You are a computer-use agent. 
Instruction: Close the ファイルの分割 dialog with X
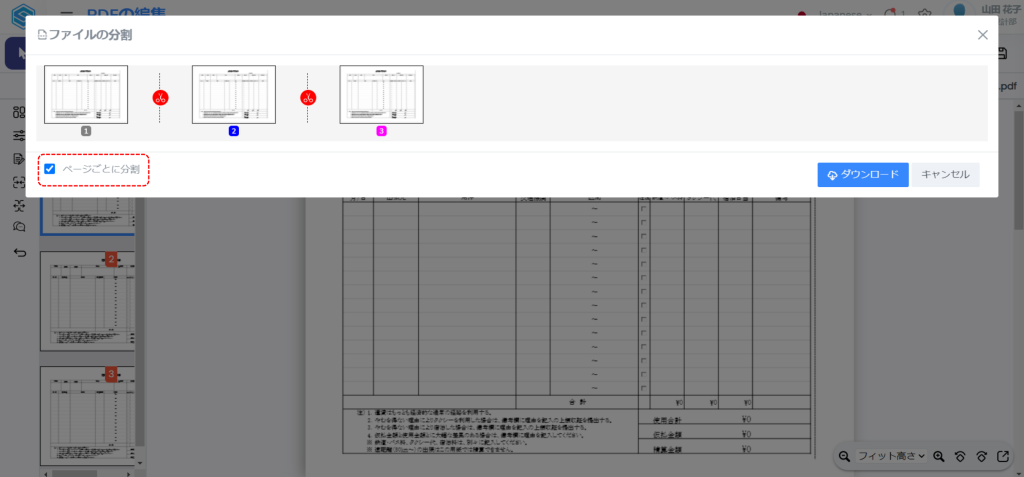tap(983, 35)
